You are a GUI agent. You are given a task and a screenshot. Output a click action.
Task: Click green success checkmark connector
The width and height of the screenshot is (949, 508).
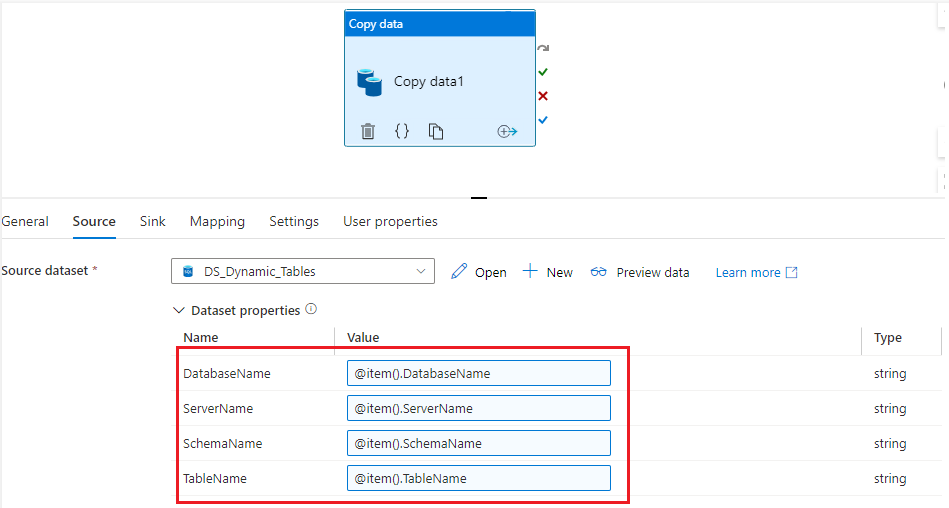point(543,72)
